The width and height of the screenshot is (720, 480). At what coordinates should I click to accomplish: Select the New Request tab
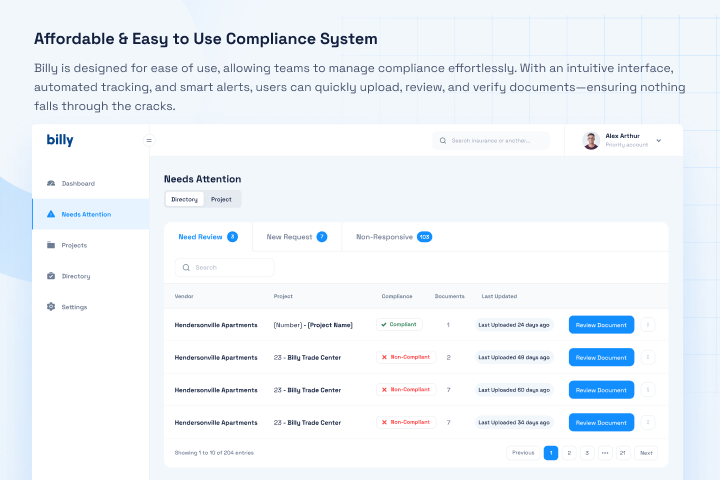[297, 237]
